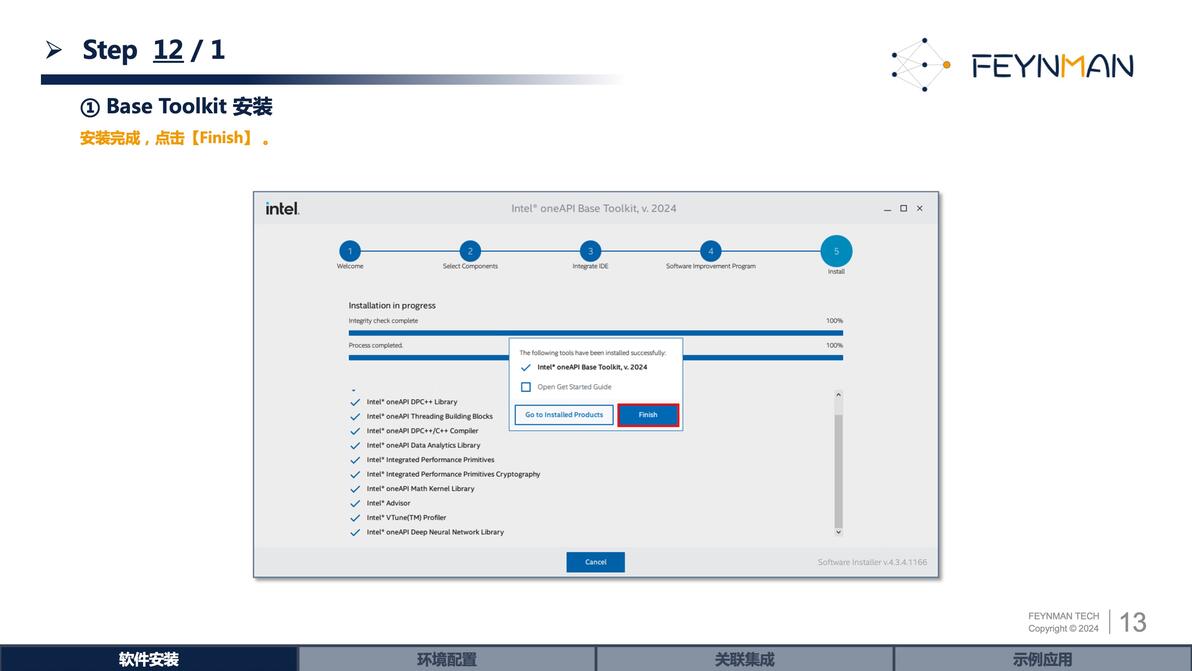Open Go to Installed Products
1192x671 pixels.
tap(564, 415)
